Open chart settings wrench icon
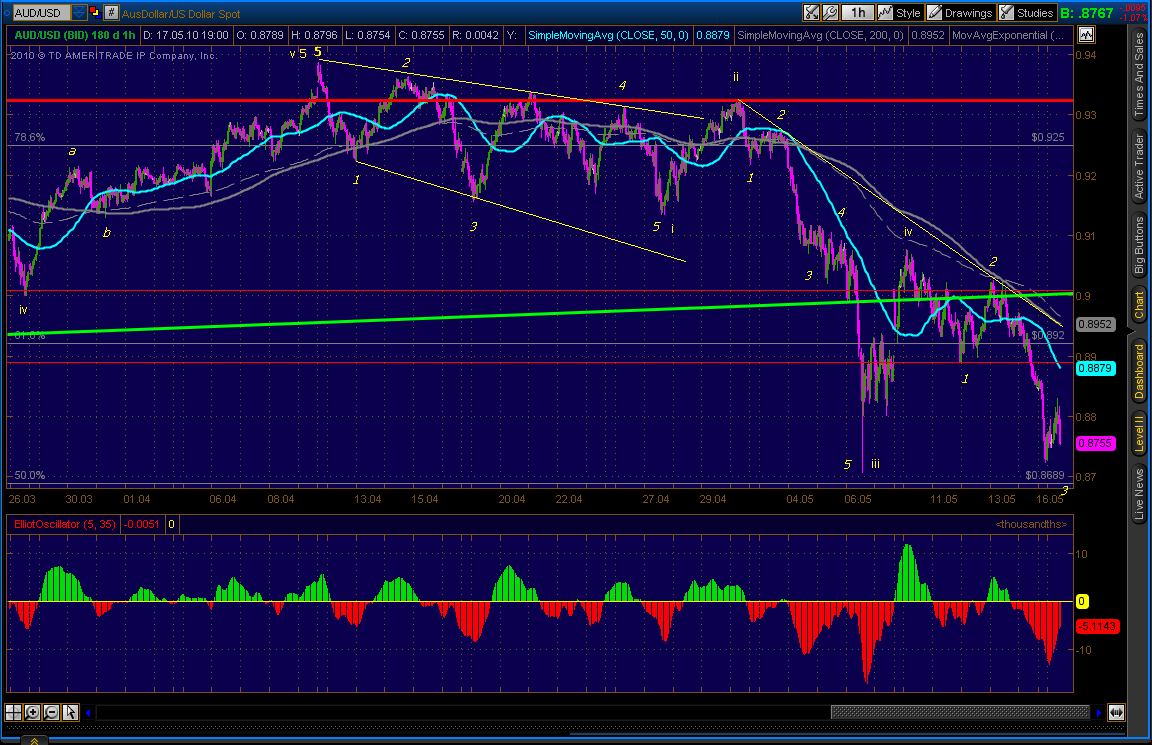 tap(830, 12)
